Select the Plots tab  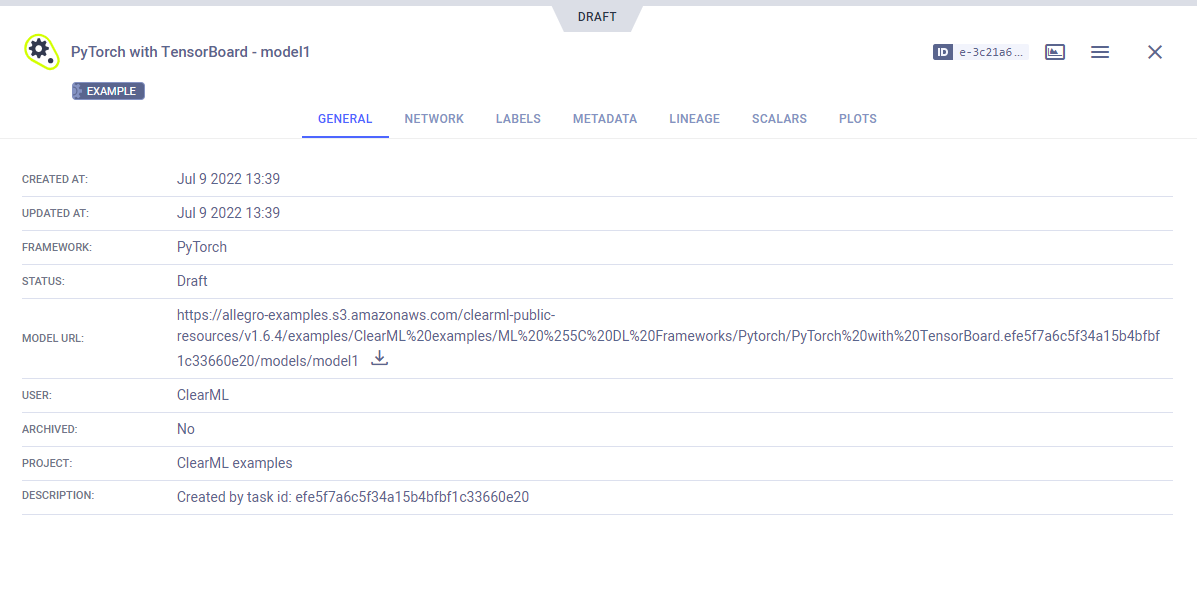pyautogui.click(x=858, y=119)
